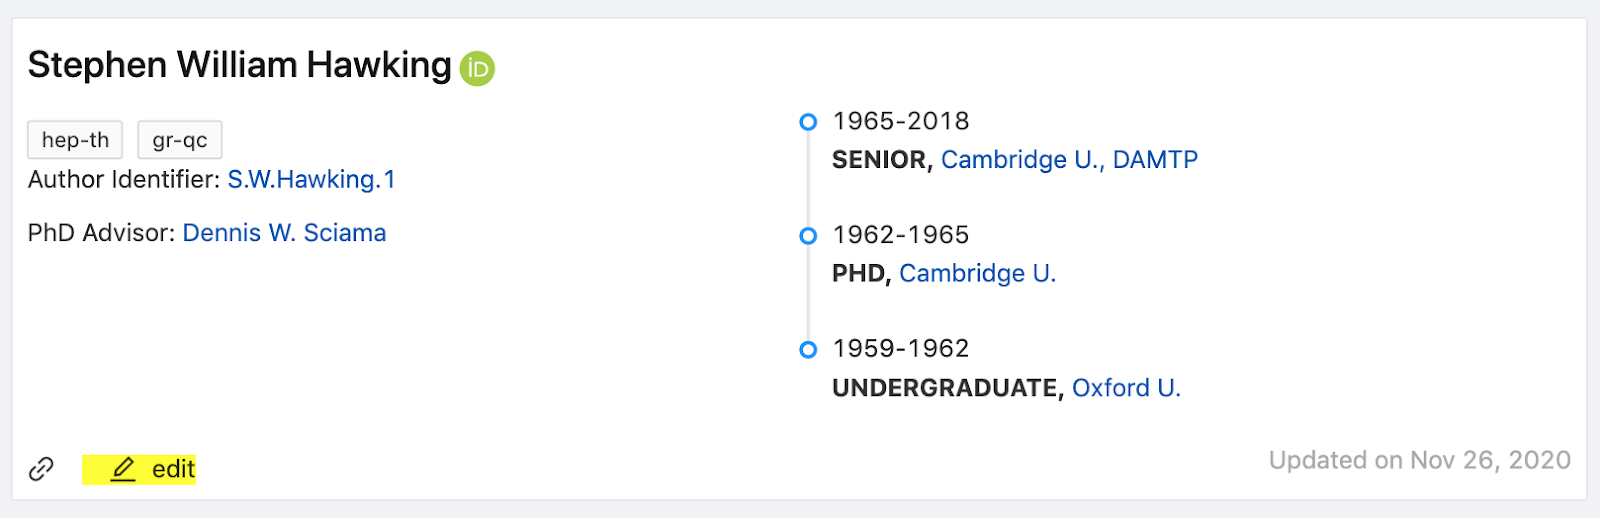
Task: Click the Updated on Nov 26, 2020 text
Action: [1419, 460]
